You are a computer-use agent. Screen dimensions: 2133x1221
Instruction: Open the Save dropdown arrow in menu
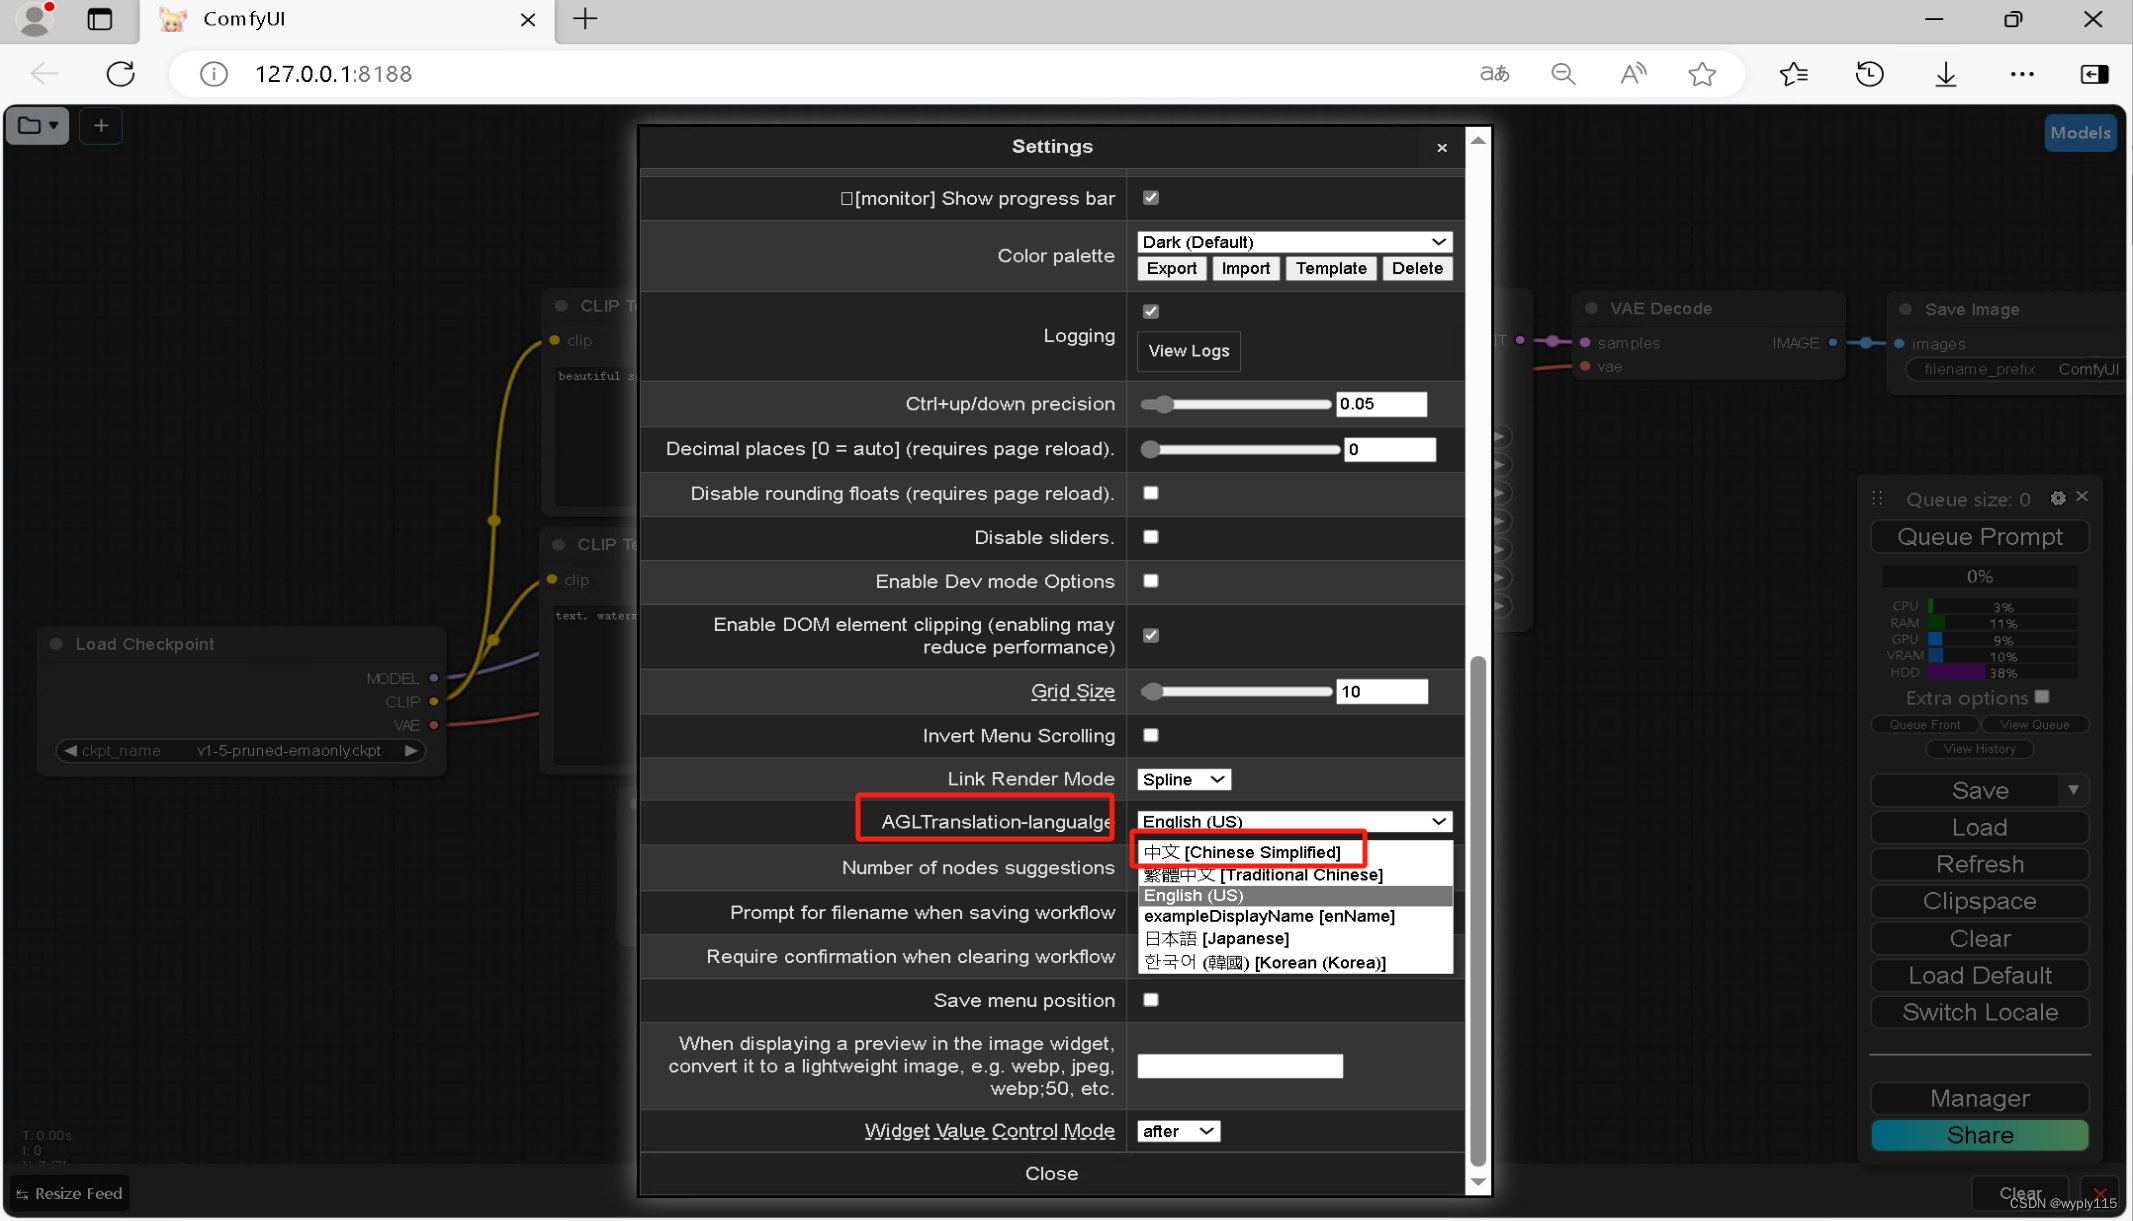coord(2074,790)
